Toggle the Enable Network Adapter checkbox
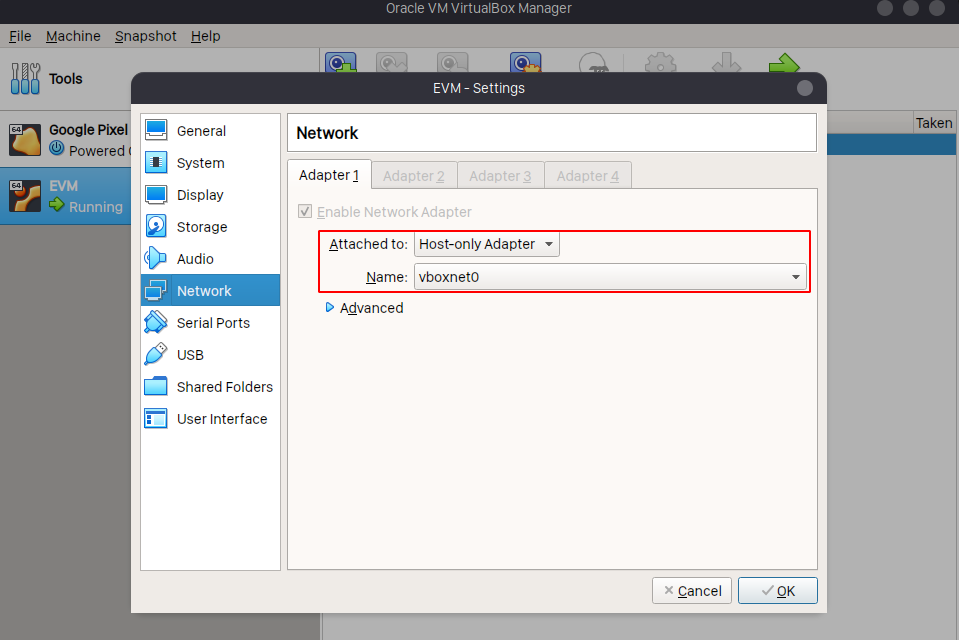 click(305, 211)
